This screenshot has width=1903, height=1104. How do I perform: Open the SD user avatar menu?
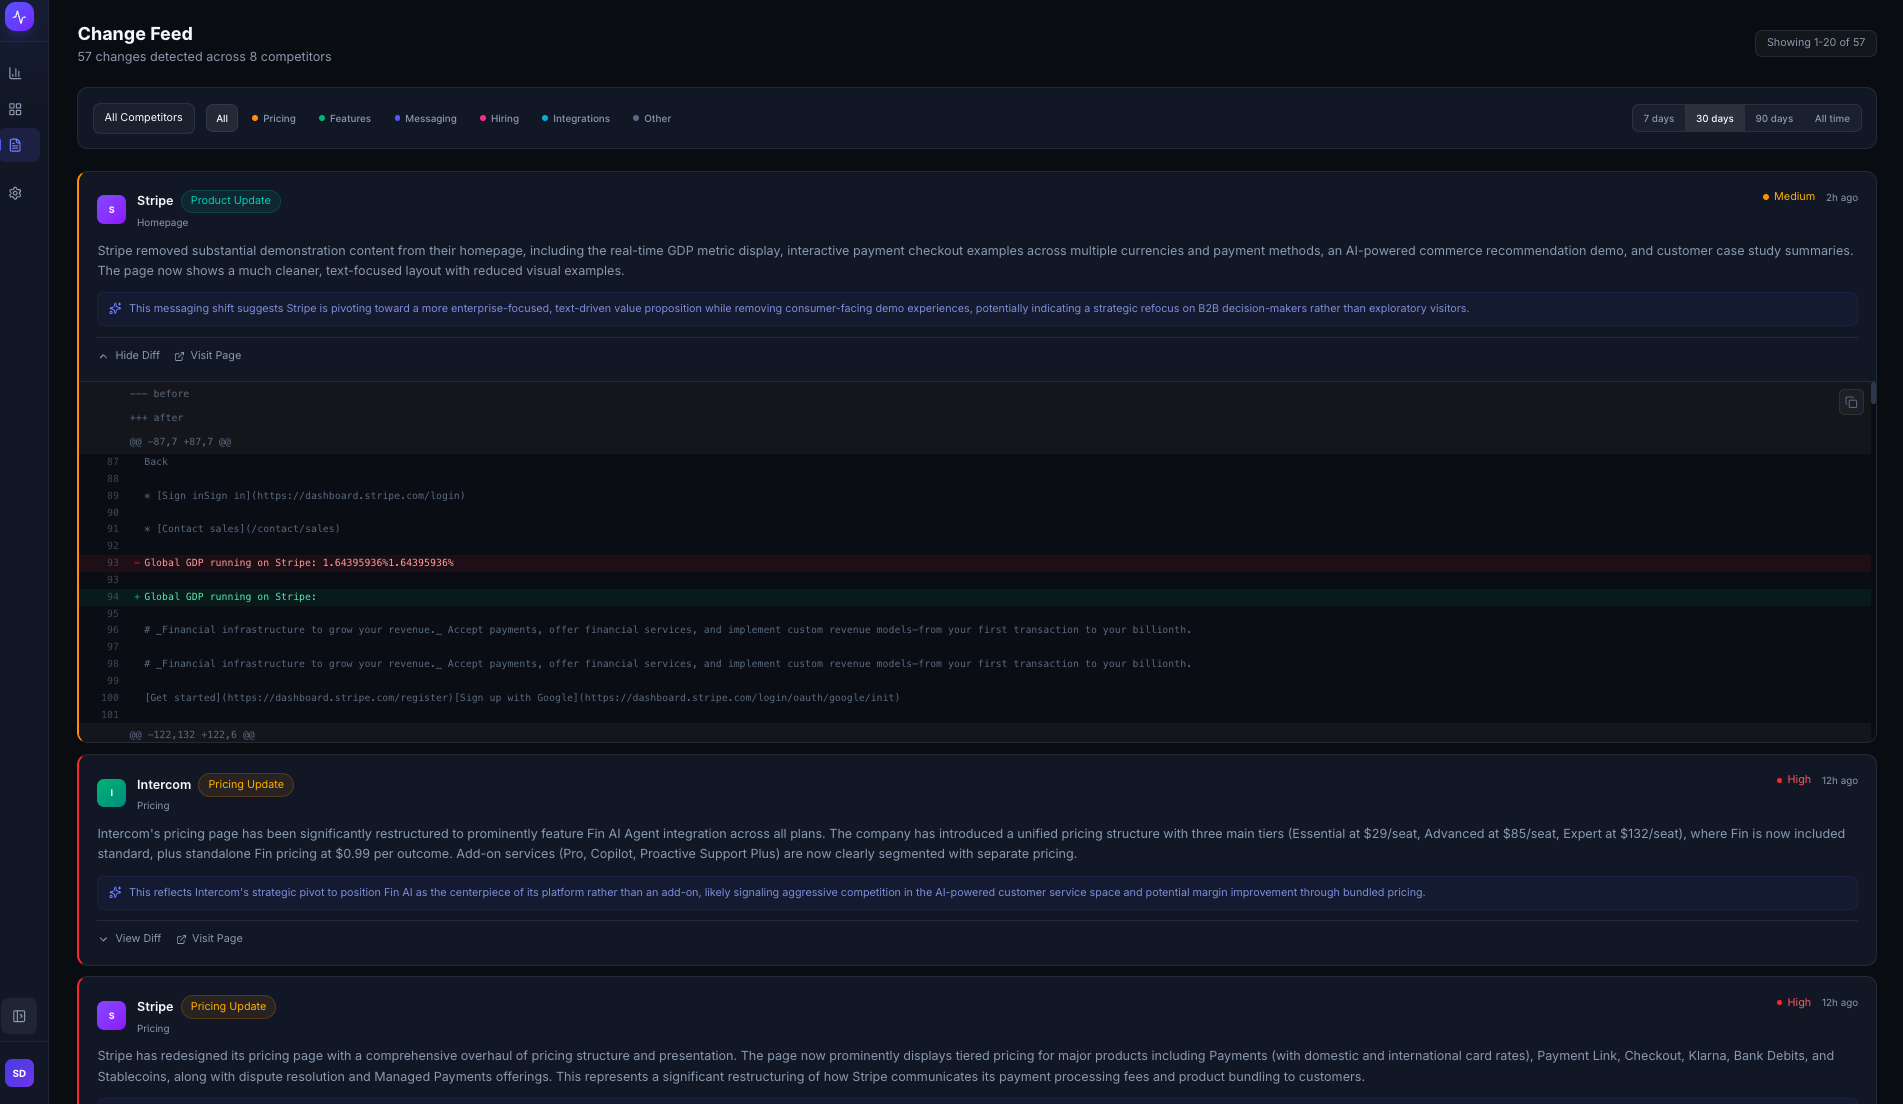19,1073
